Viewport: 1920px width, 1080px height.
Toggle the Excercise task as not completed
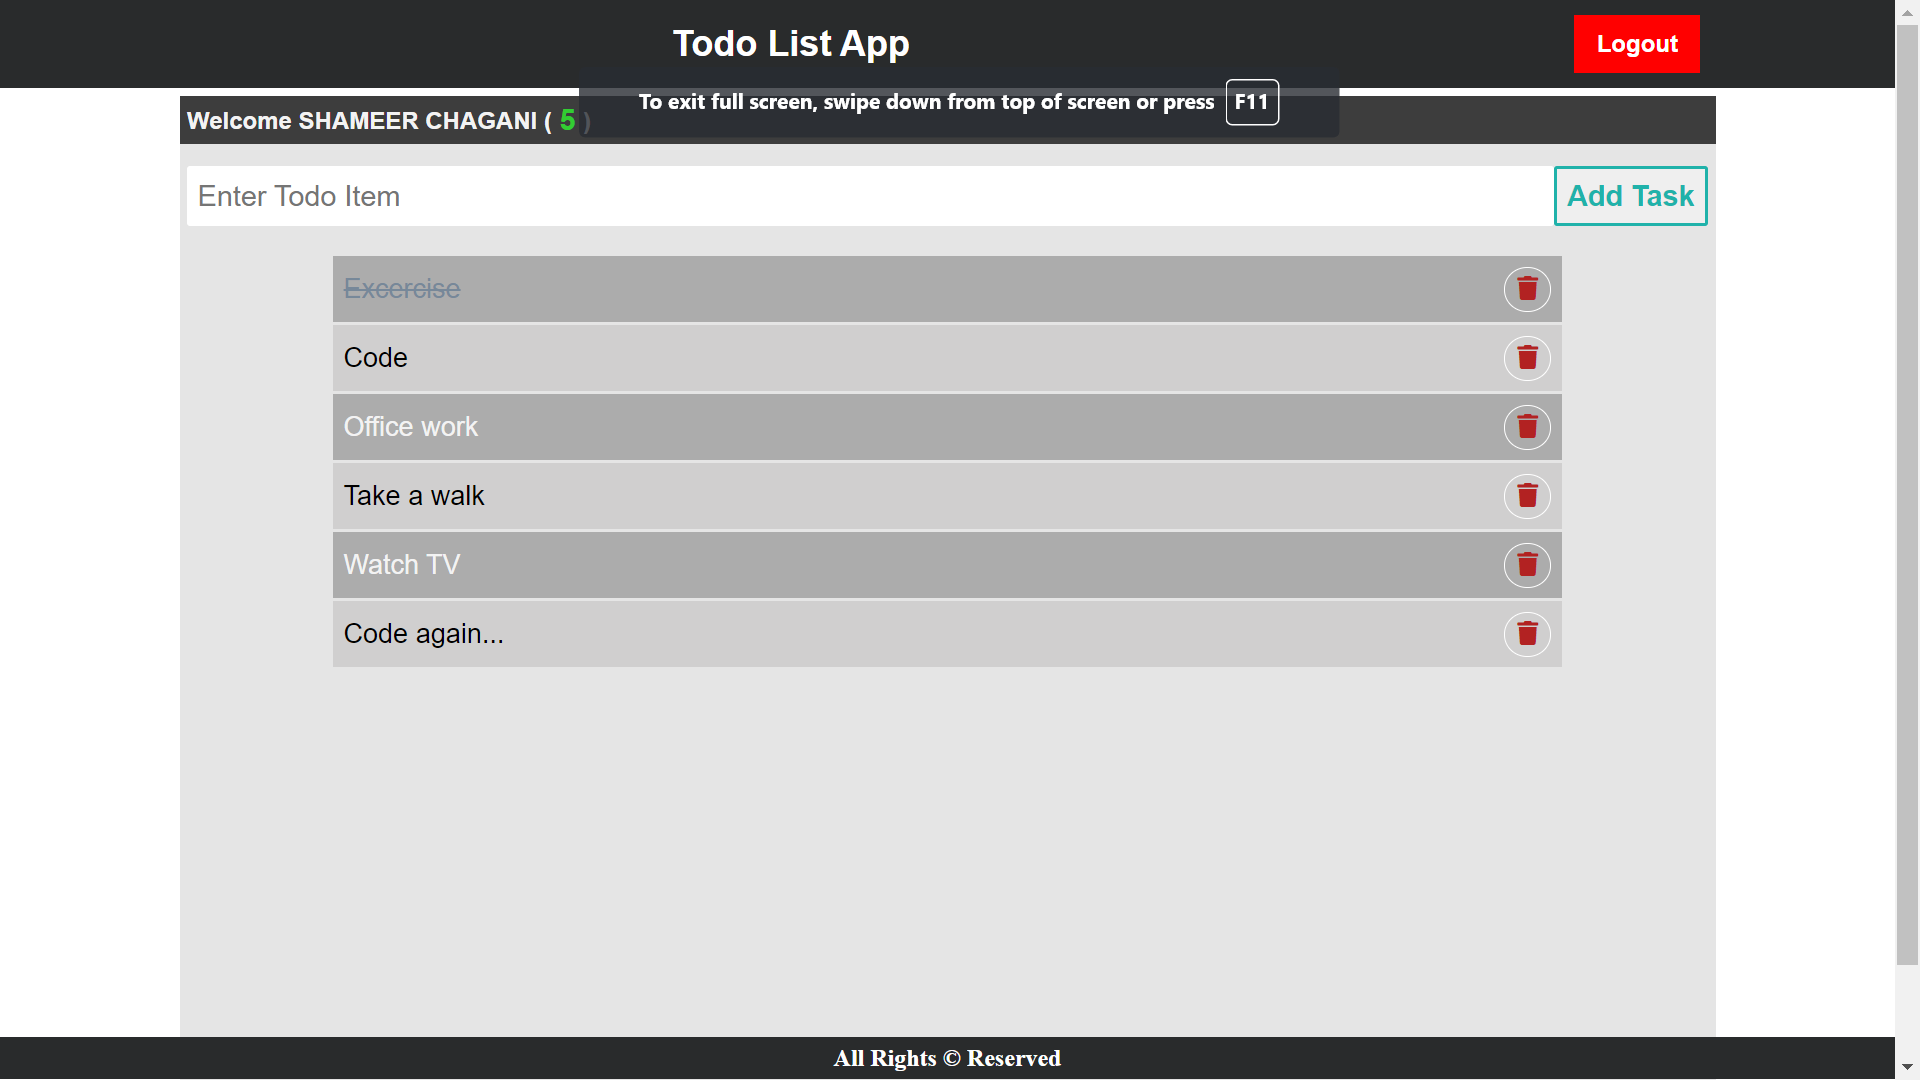point(402,289)
